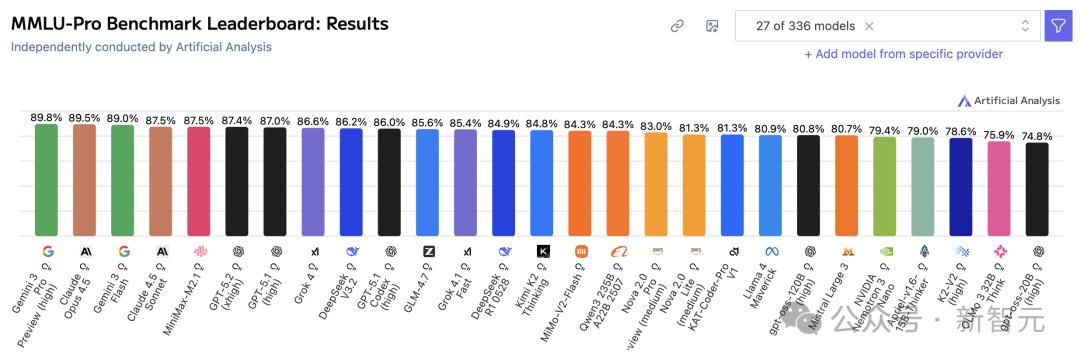Click the green Gemini 3 Pro bar at 89.8%

(47, 180)
